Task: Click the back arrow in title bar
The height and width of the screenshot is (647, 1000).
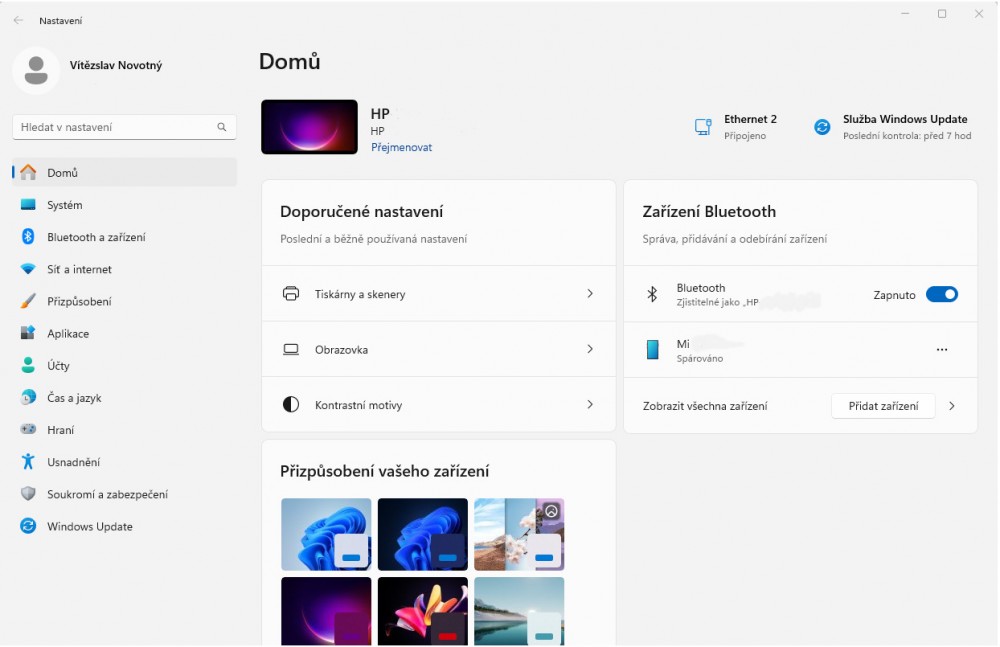Action: (18, 20)
